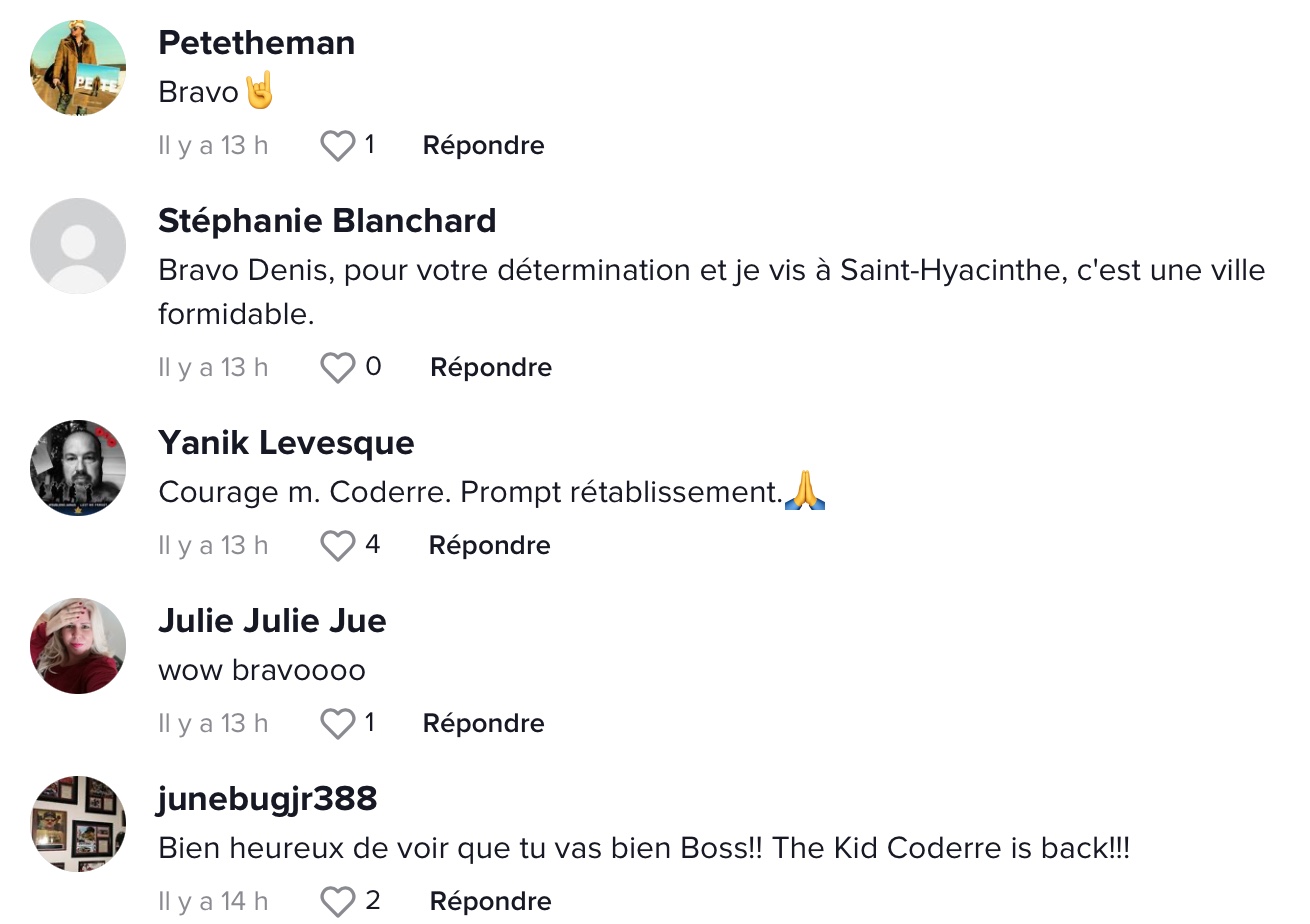The image size is (1310, 924).
Task: Click Répondre under Stéphanie Blanchard's comment
Action: (x=491, y=368)
